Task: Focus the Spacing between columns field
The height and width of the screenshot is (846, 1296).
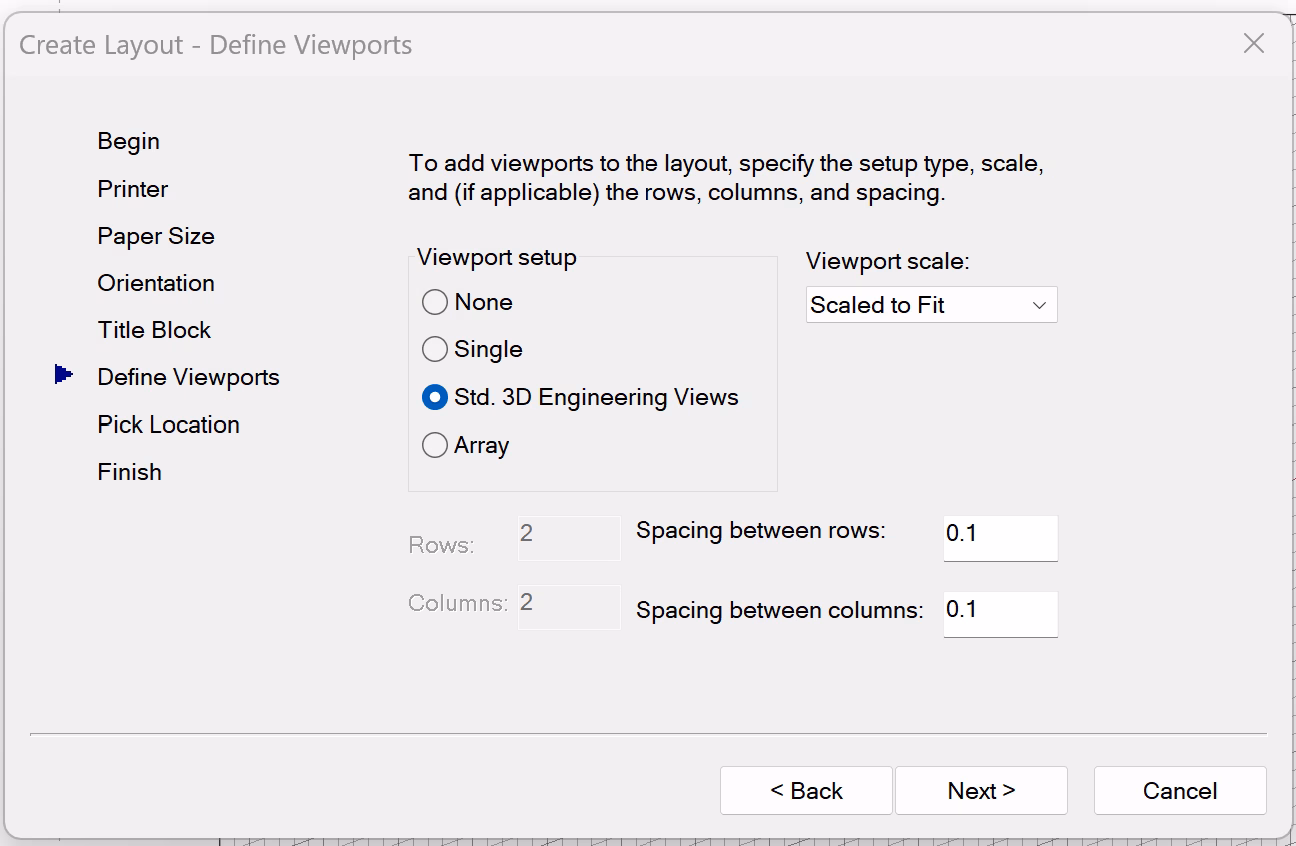Action: point(1000,613)
